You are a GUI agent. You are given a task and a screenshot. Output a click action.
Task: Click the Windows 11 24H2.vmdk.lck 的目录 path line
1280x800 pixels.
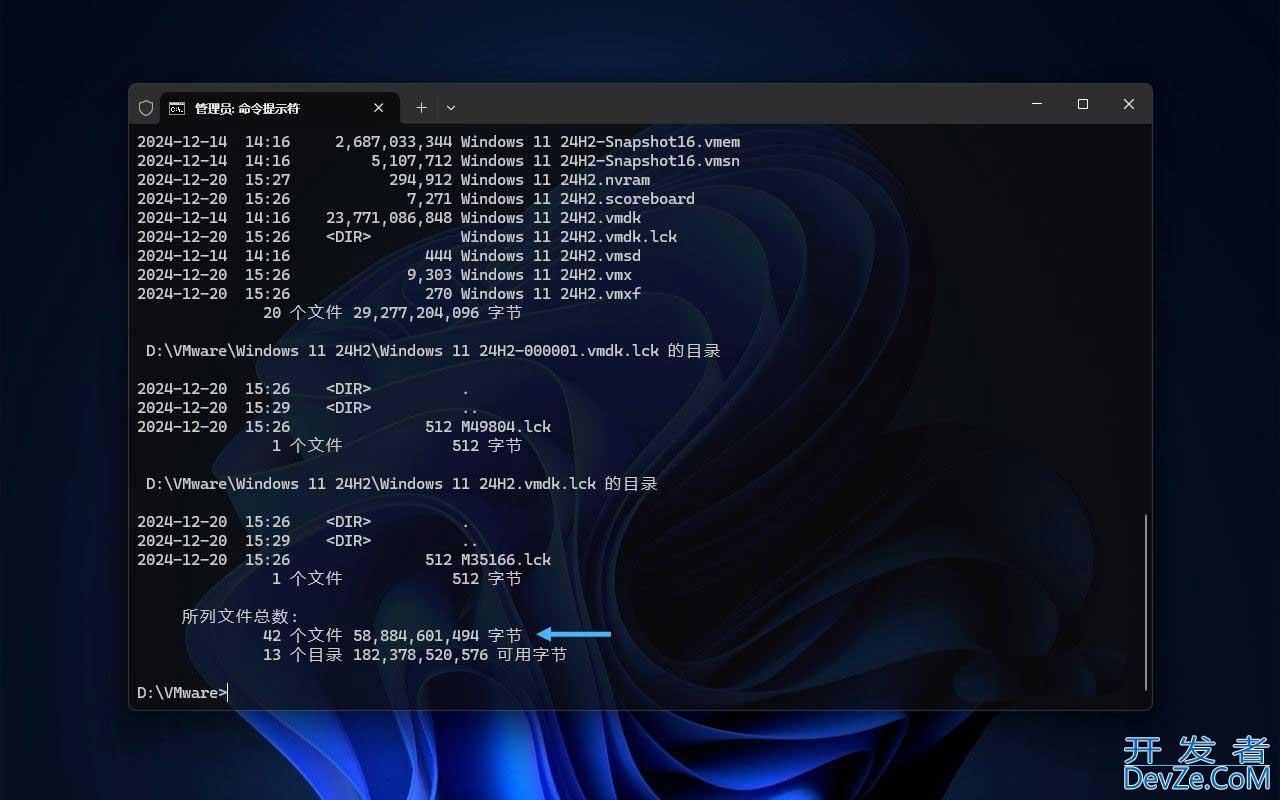[402, 484]
